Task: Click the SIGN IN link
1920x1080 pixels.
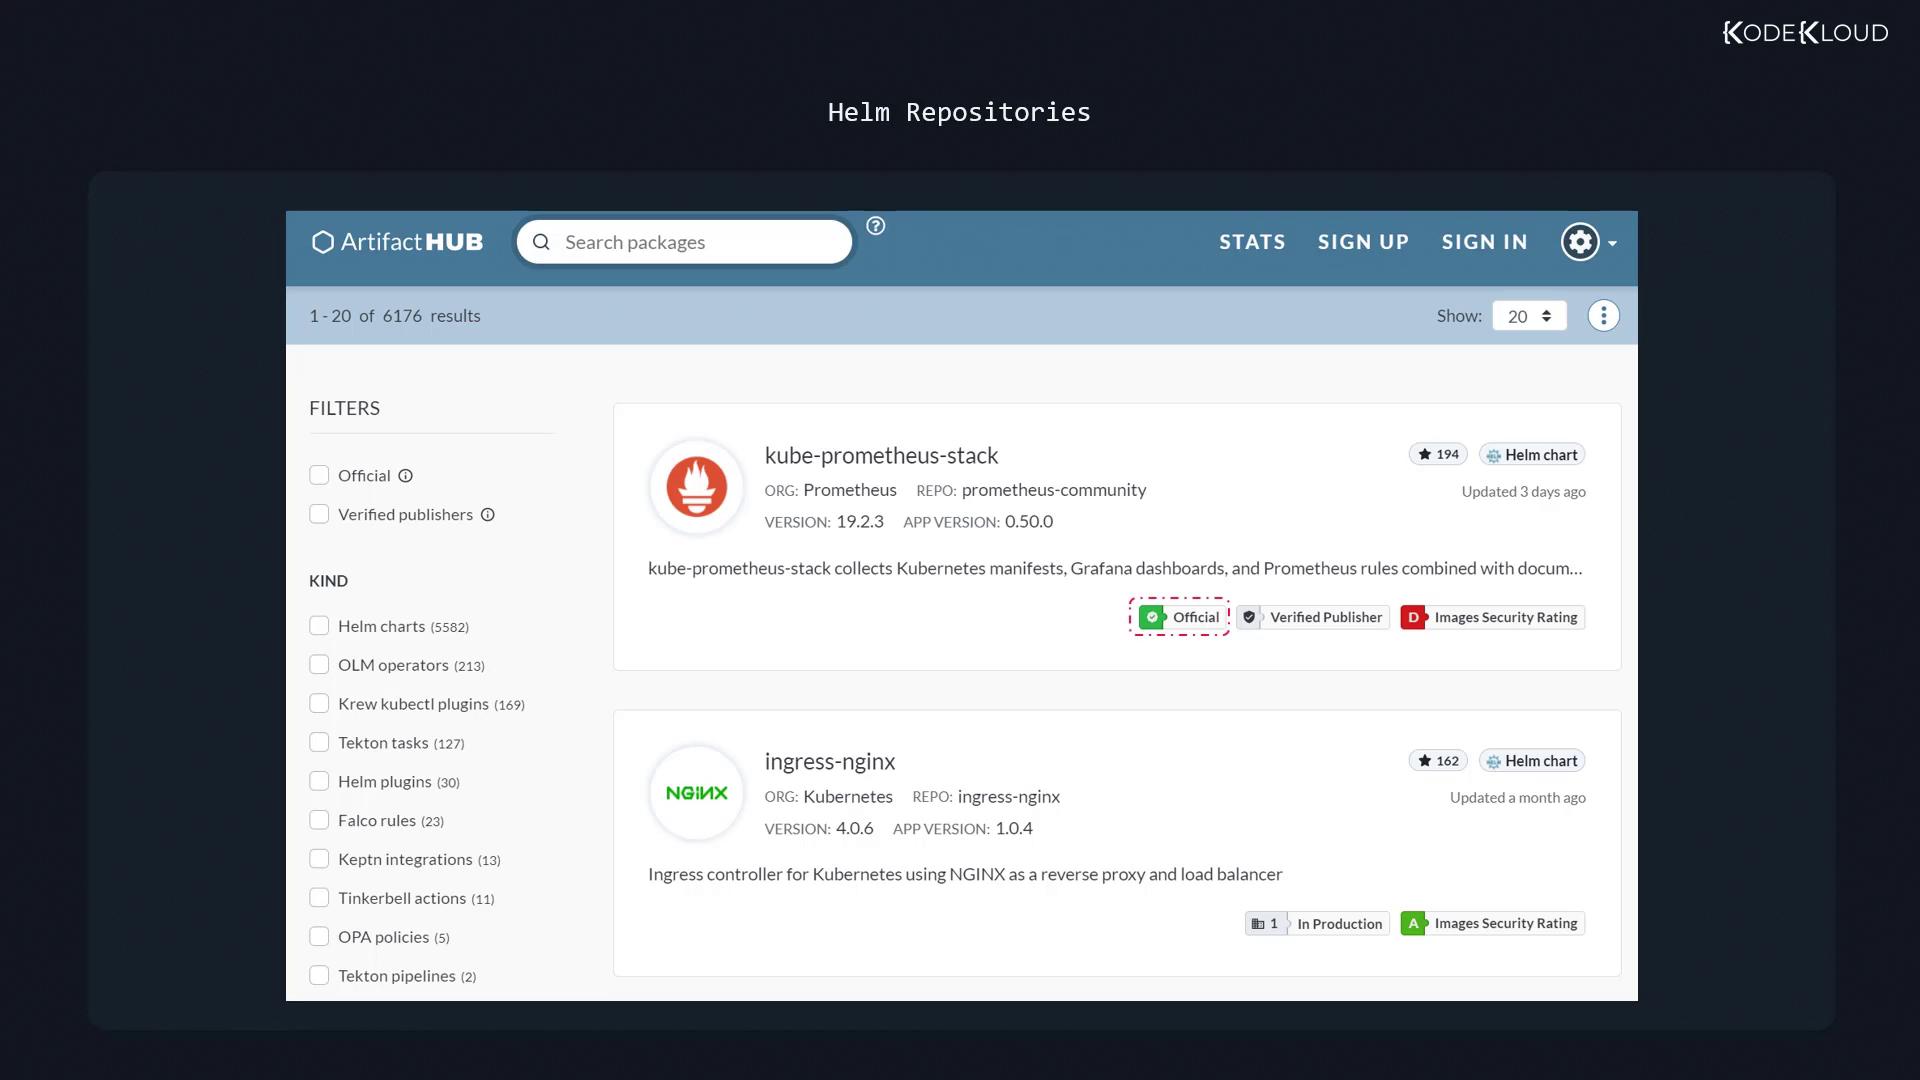Action: (1484, 242)
